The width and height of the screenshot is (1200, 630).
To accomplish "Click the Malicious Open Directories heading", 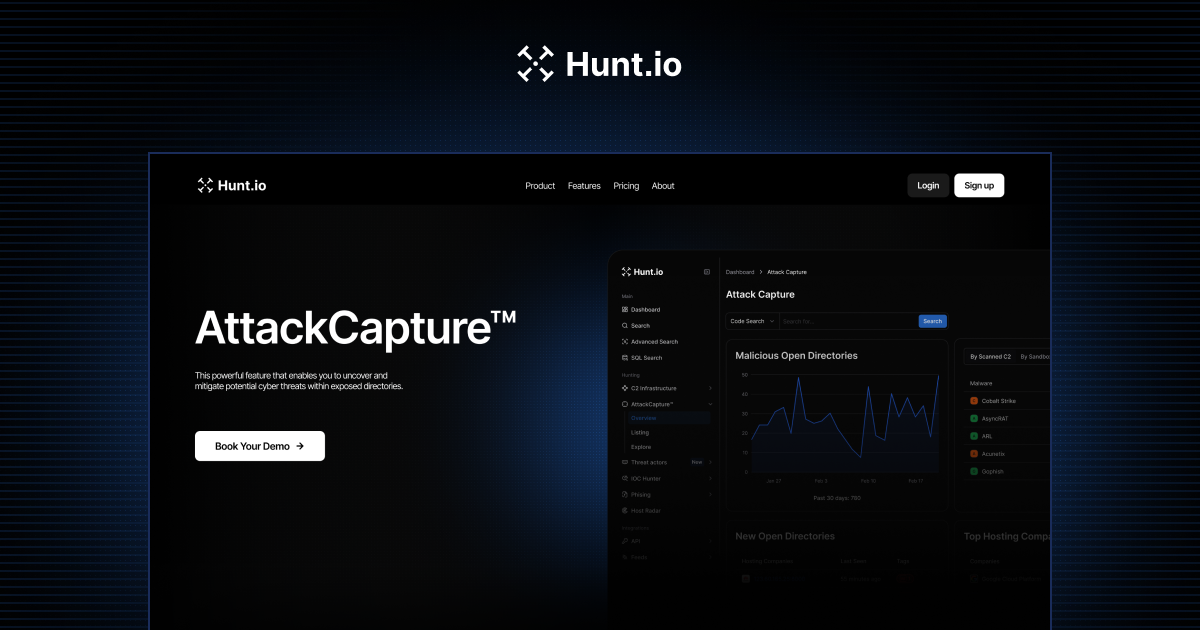I will pyautogui.click(x=796, y=355).
